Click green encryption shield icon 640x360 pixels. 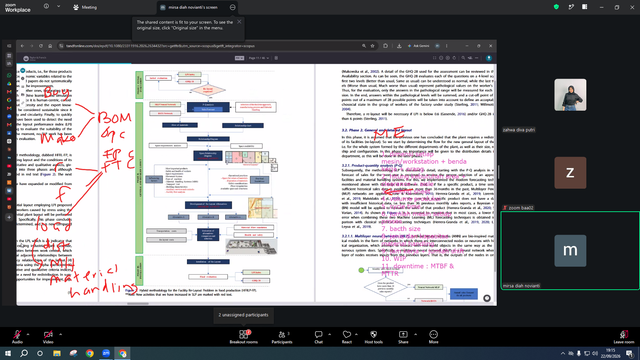pyautogui.click(x=556, y=7)
